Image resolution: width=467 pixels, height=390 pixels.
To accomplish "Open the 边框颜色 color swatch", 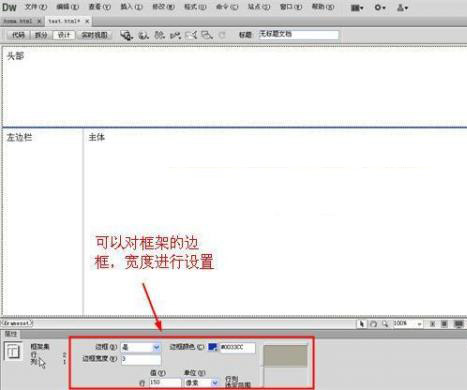I will click(213, 347).
